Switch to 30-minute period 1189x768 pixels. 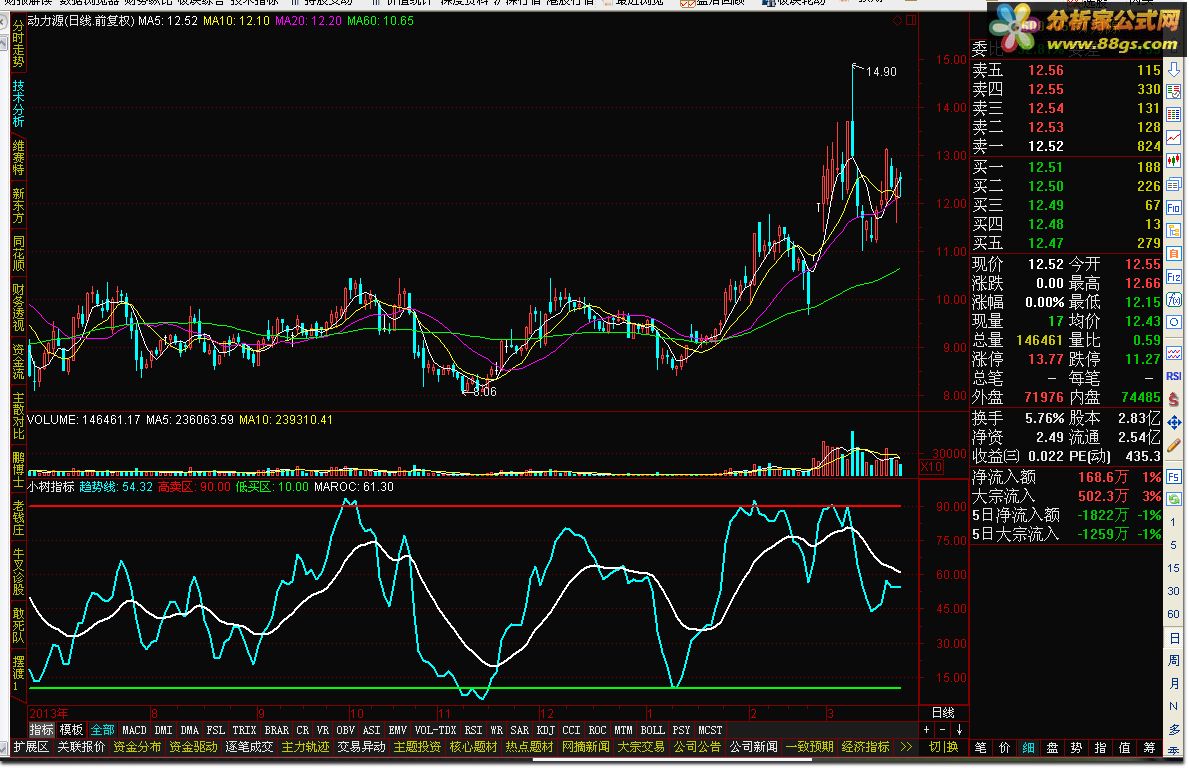click(1174, 591)
